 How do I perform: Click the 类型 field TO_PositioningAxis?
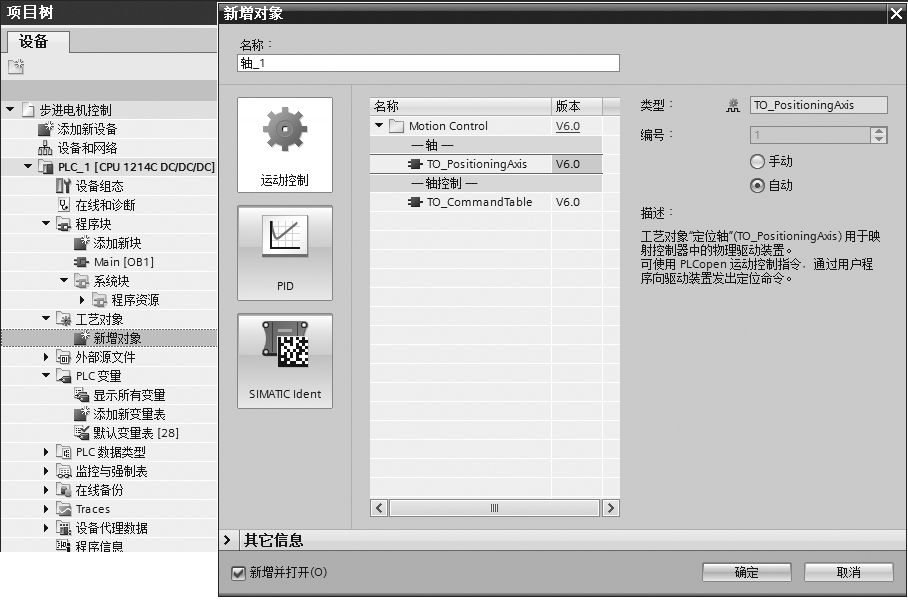tap(818, 105)
